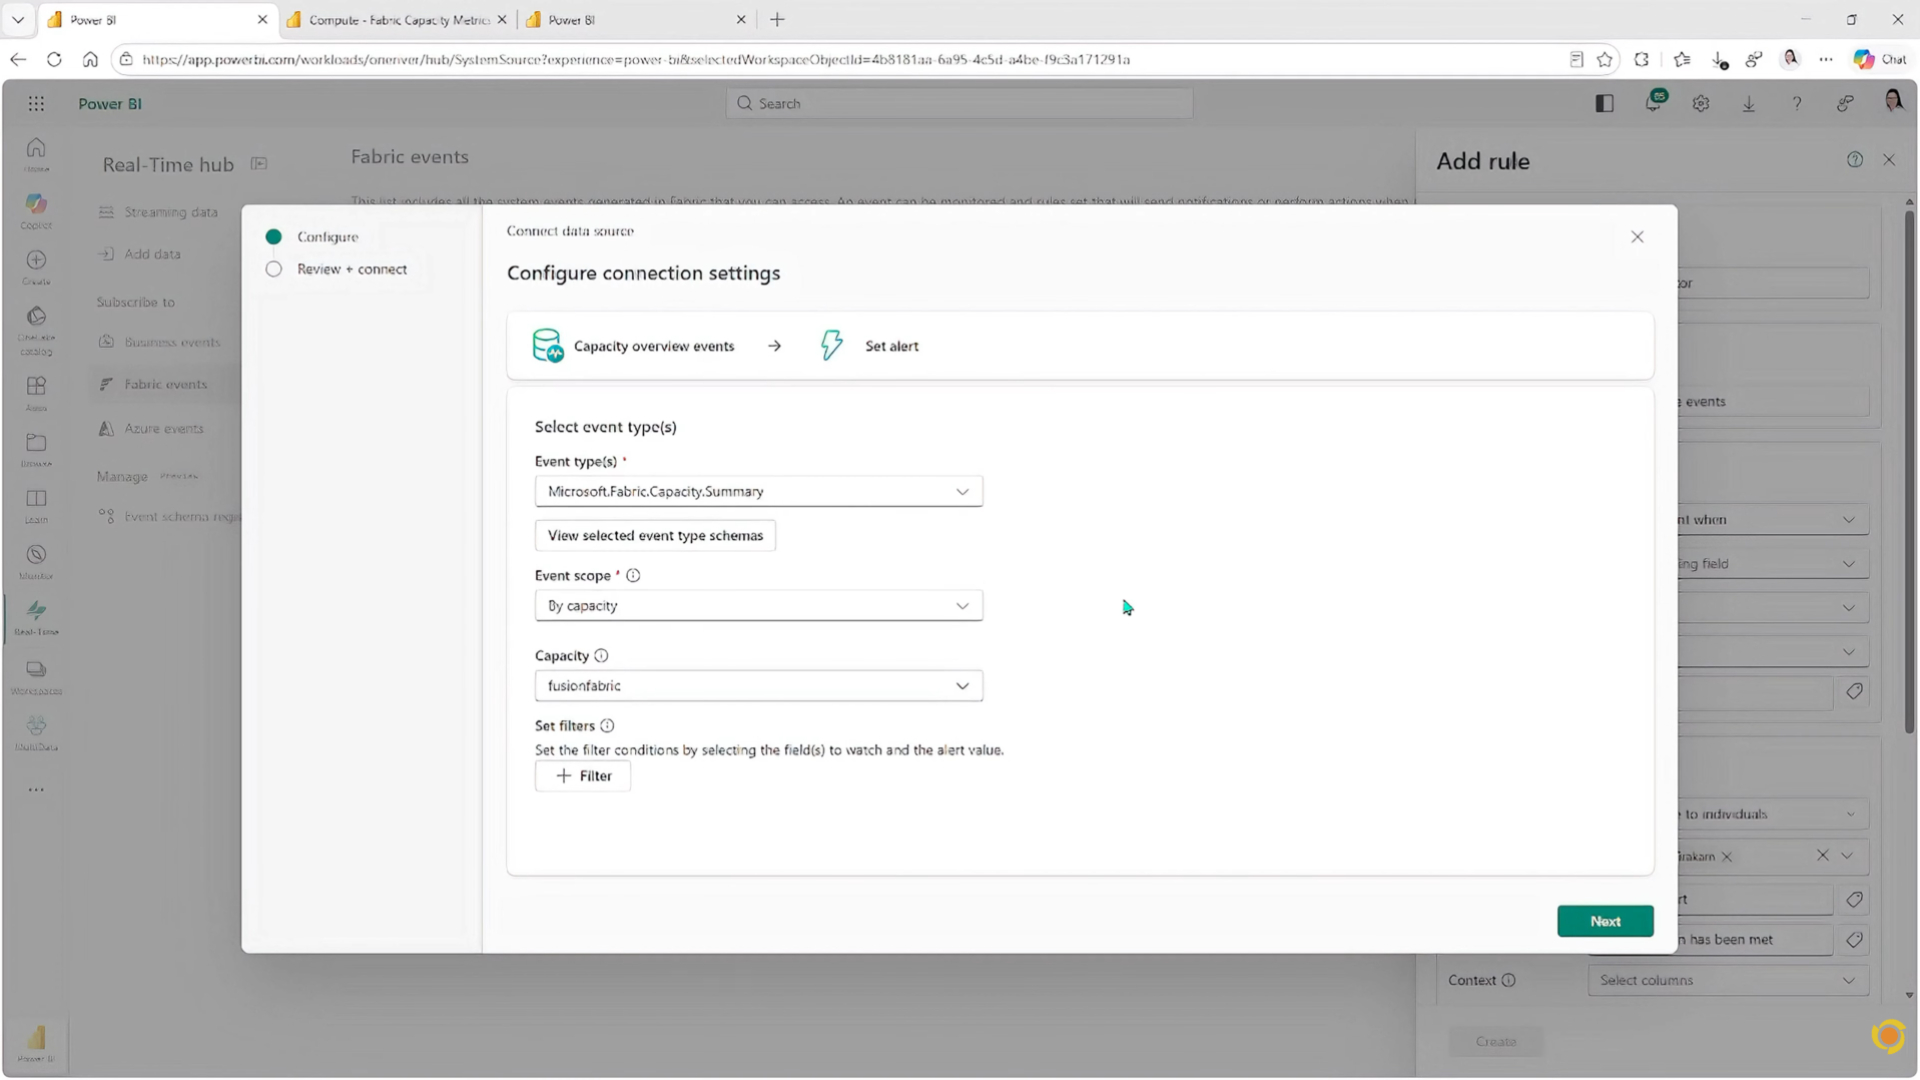
Task: Select Real-Time hub icon in sidebar
Action: click(x=36, y=617)
